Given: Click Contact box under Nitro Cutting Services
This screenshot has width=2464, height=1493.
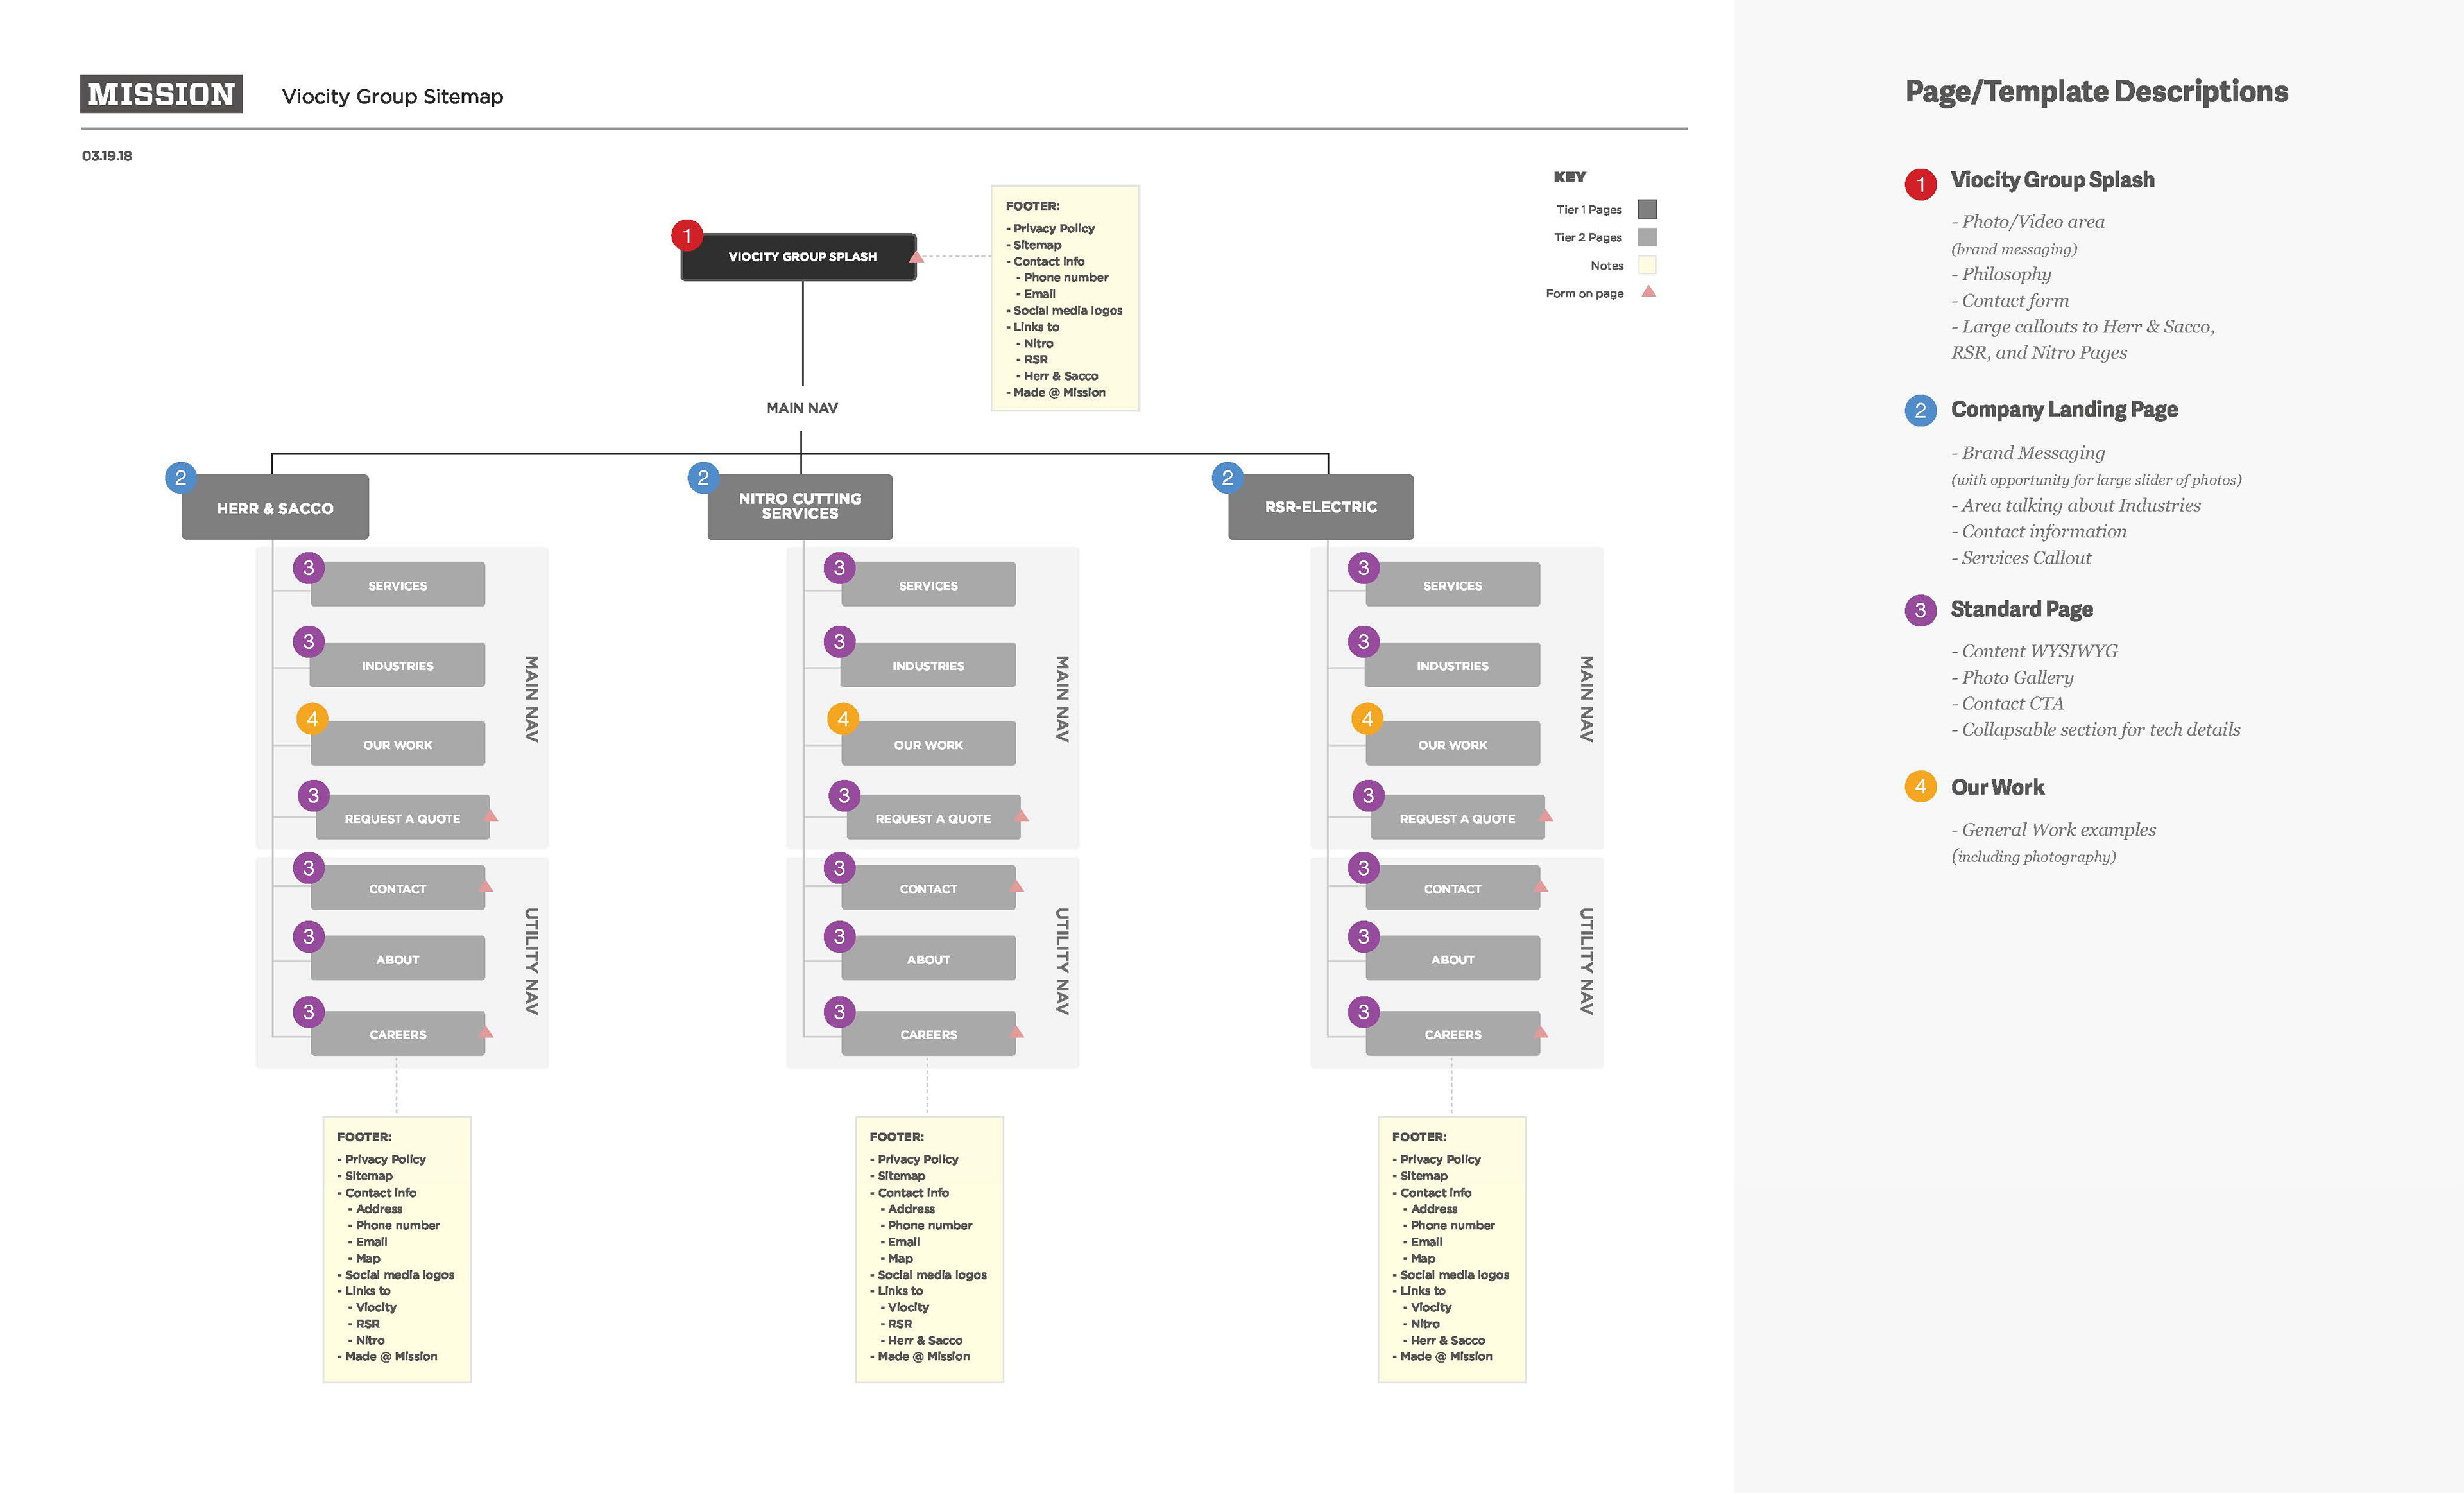Looking at the screenshot, I should click(x=929, y=887).
